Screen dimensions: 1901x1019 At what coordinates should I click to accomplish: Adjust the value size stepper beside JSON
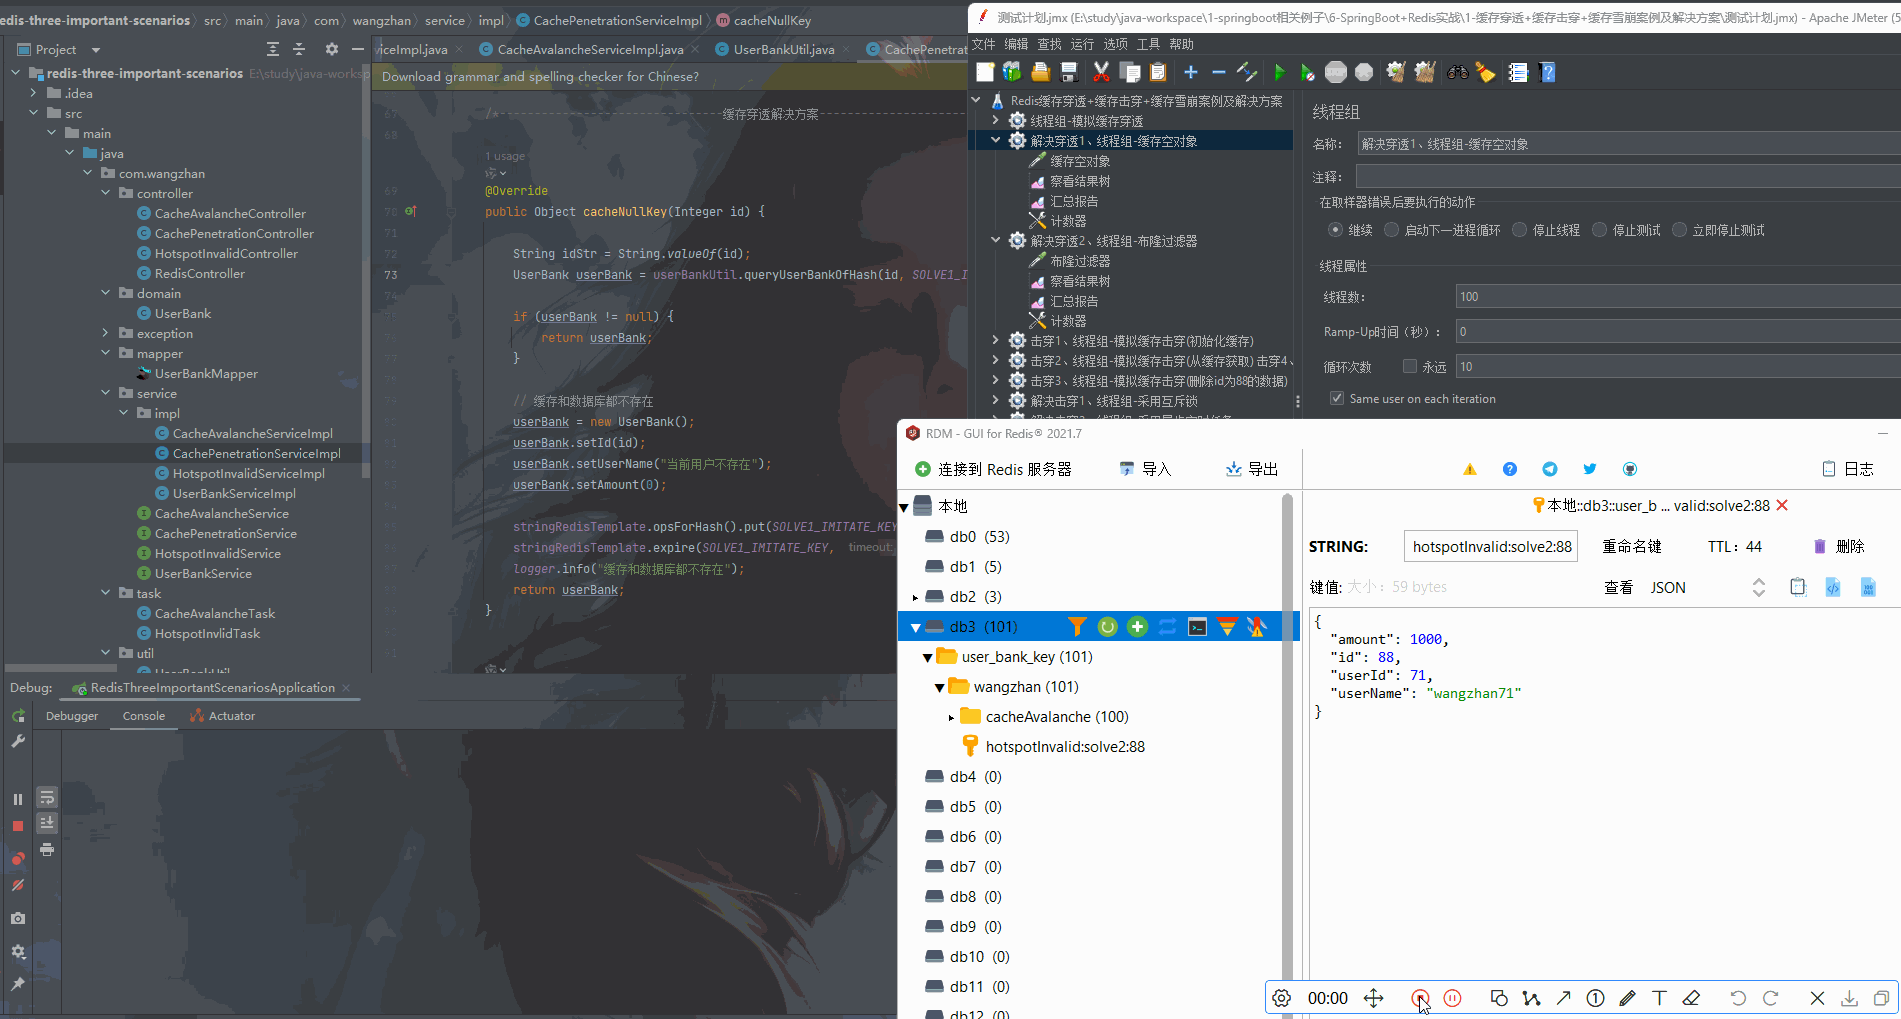point(1759,587)
